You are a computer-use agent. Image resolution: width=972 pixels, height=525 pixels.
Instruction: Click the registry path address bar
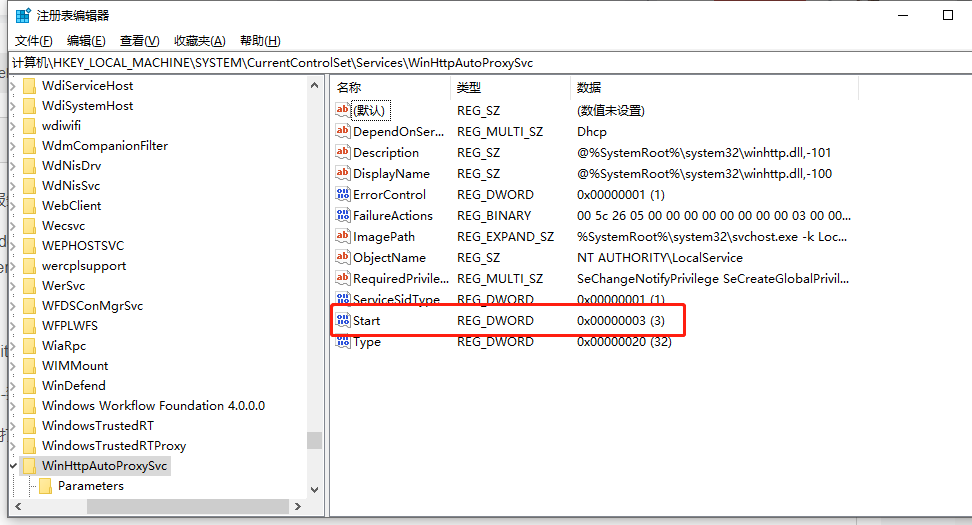pyautogui.click(x=490, y=63)
